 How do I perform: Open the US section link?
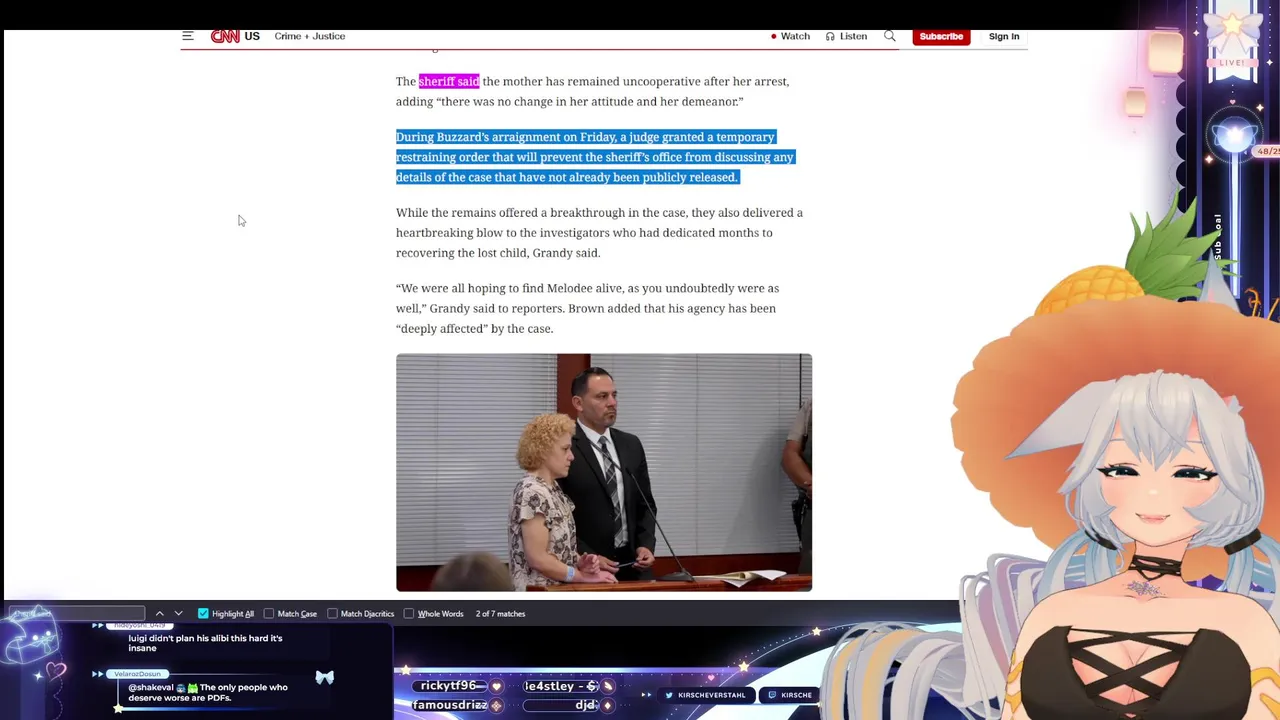[252, 36]
